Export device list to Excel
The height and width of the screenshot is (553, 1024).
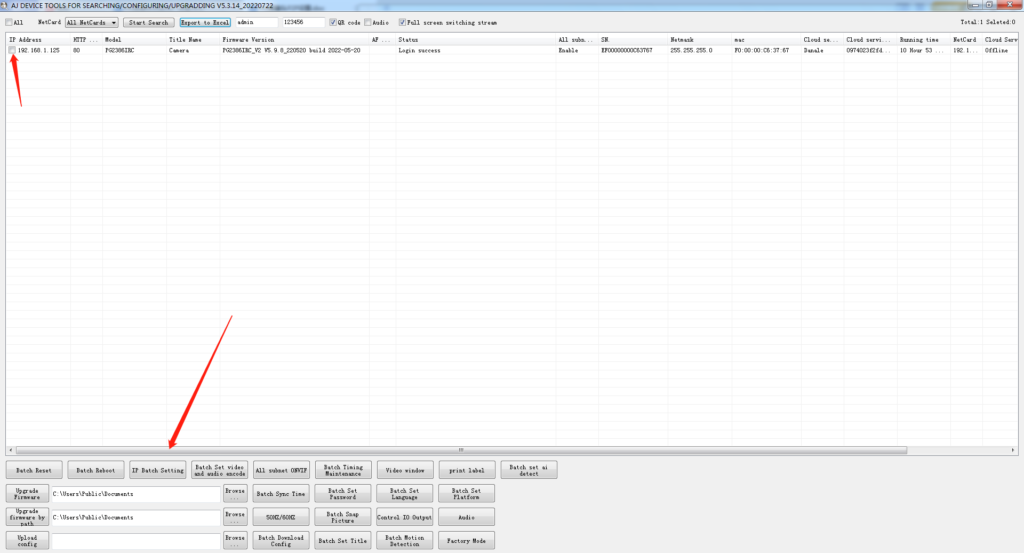(x=205, y=22)
